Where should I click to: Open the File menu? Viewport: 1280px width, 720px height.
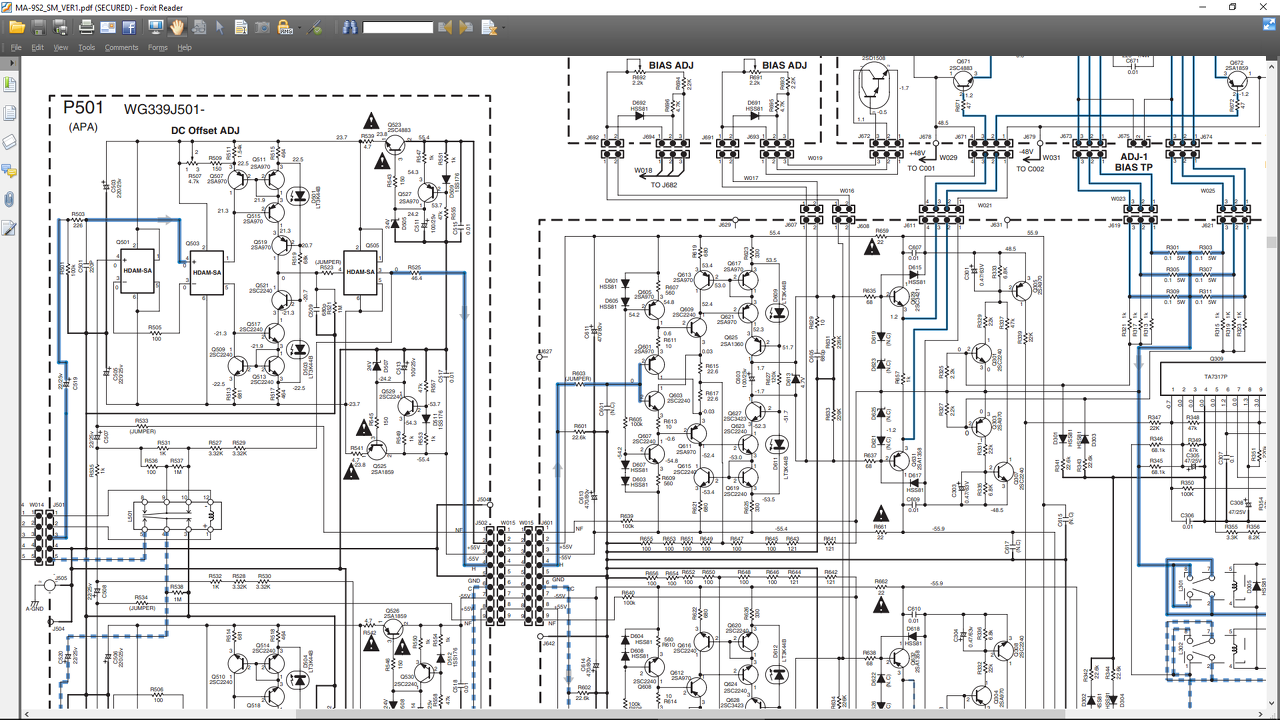click(15, 47)
